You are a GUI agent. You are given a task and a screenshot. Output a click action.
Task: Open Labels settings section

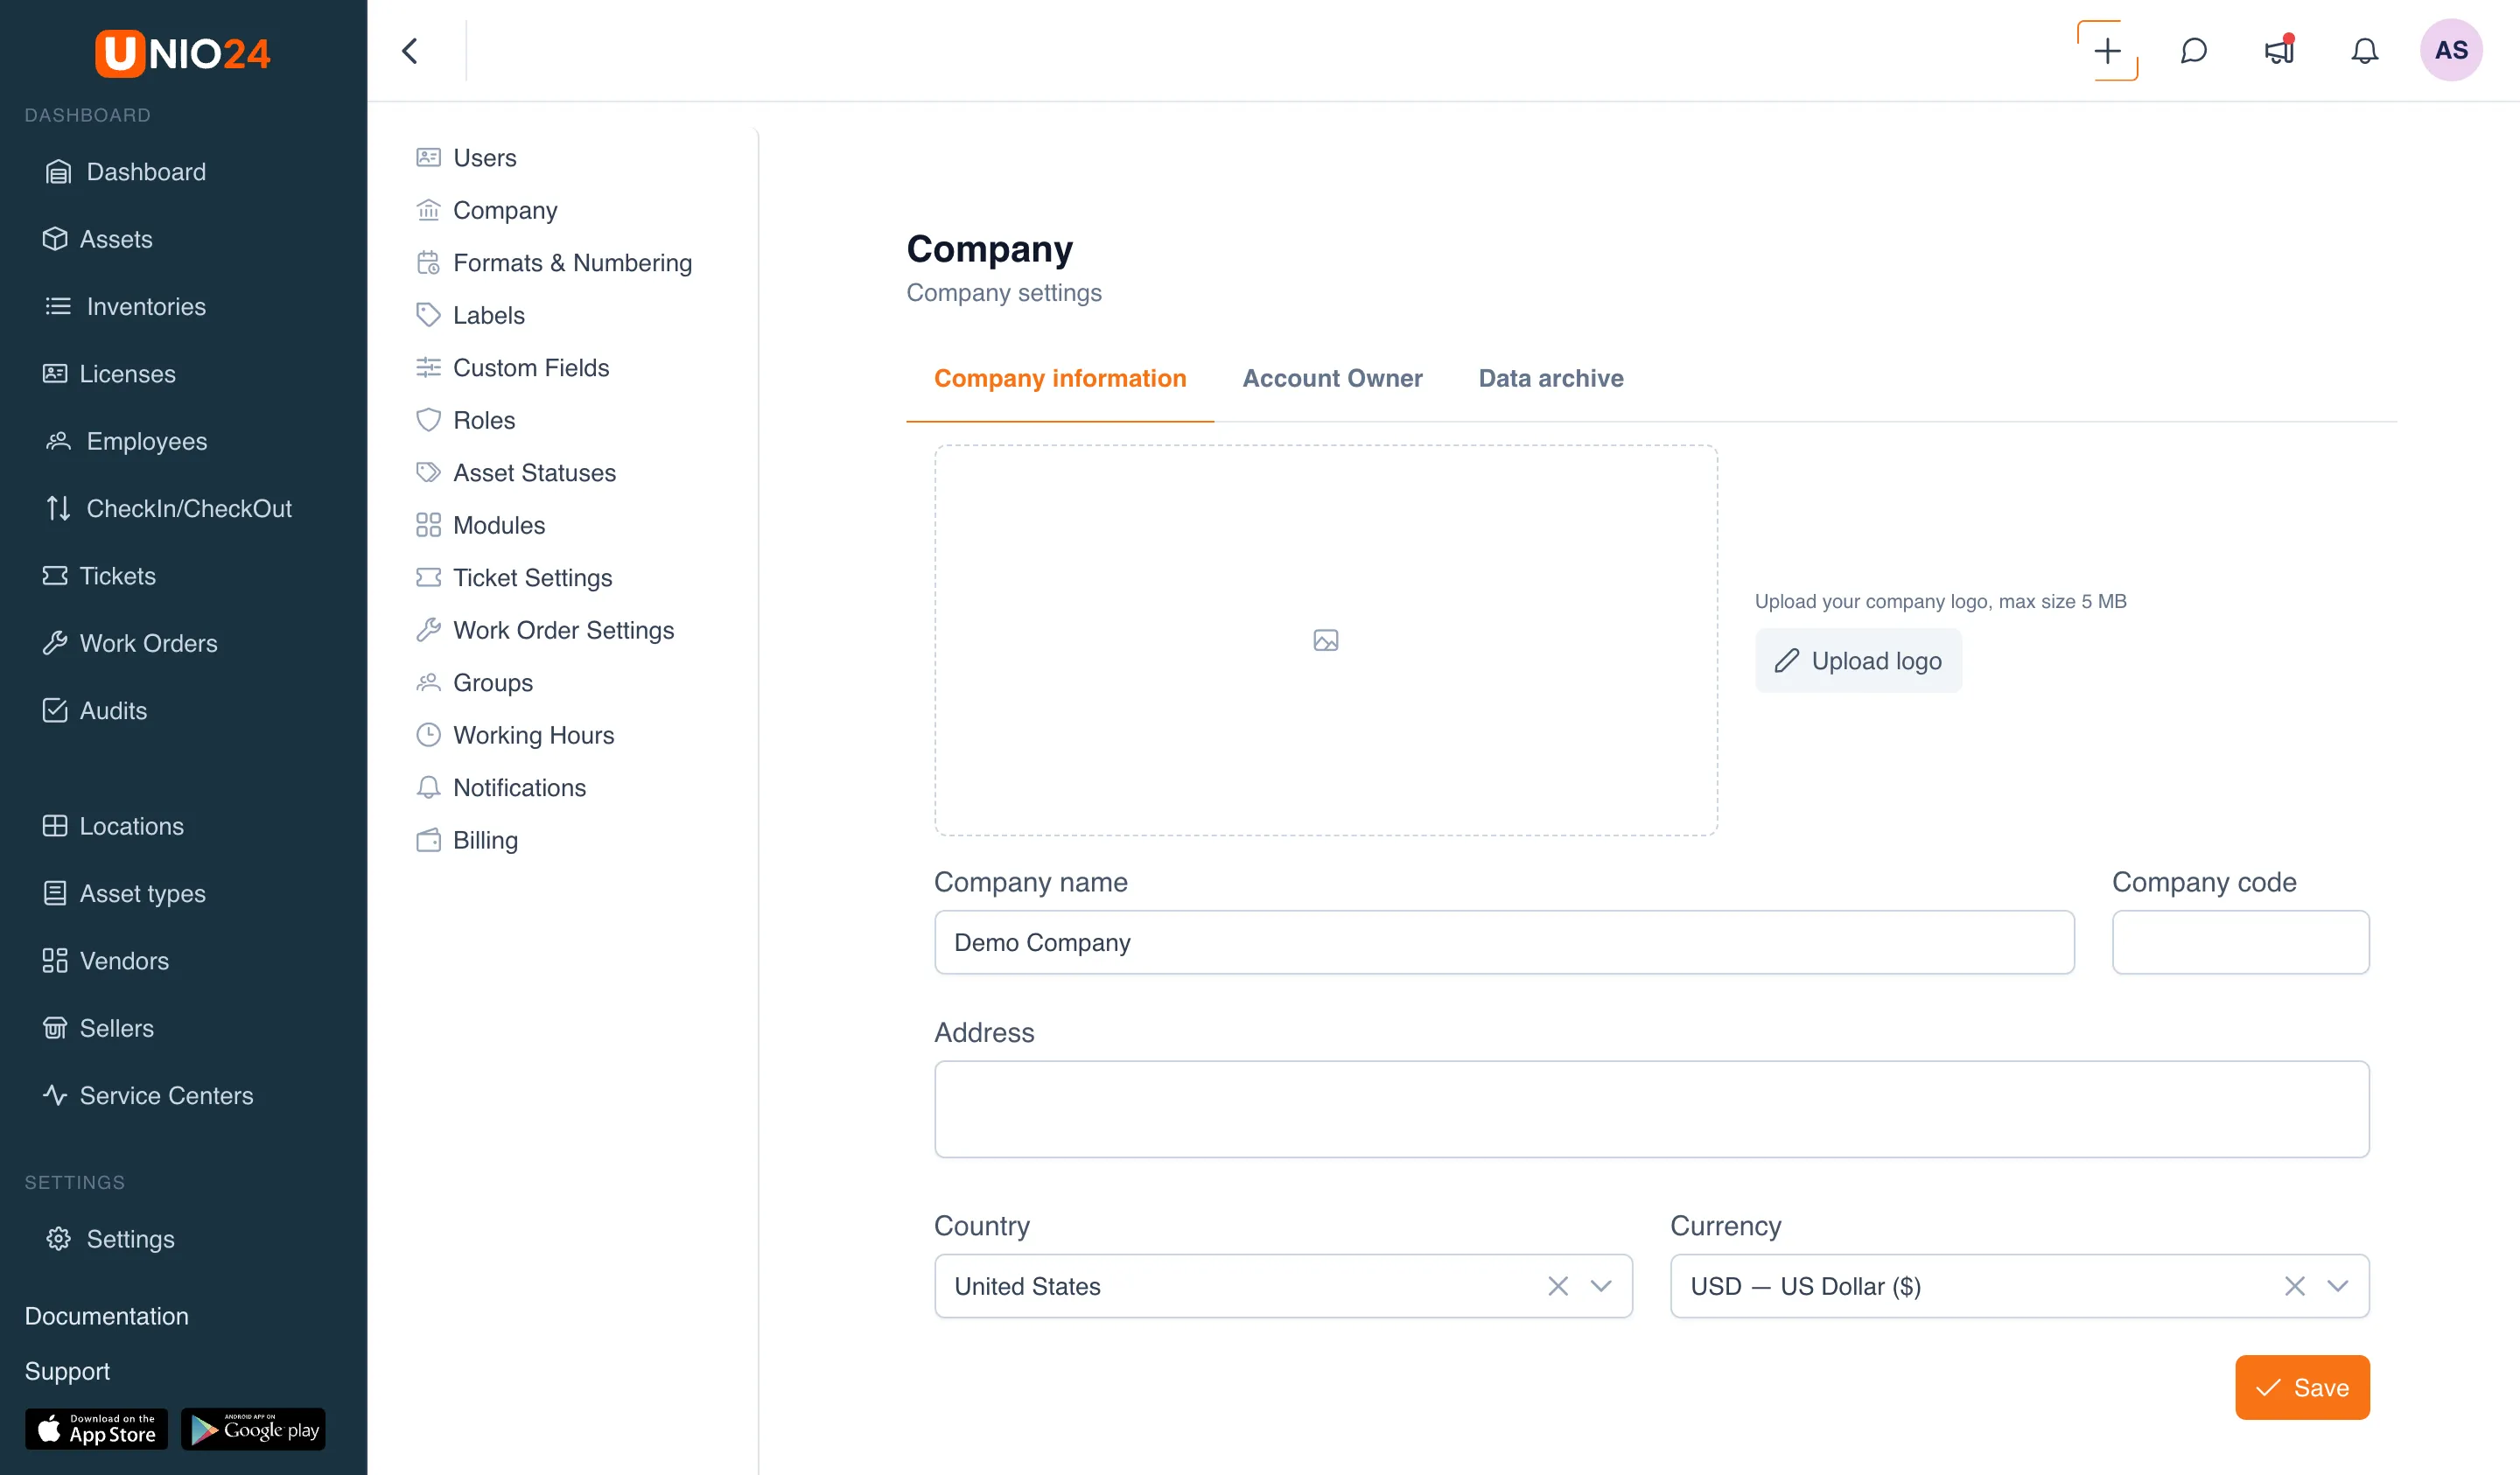(470, 315)
